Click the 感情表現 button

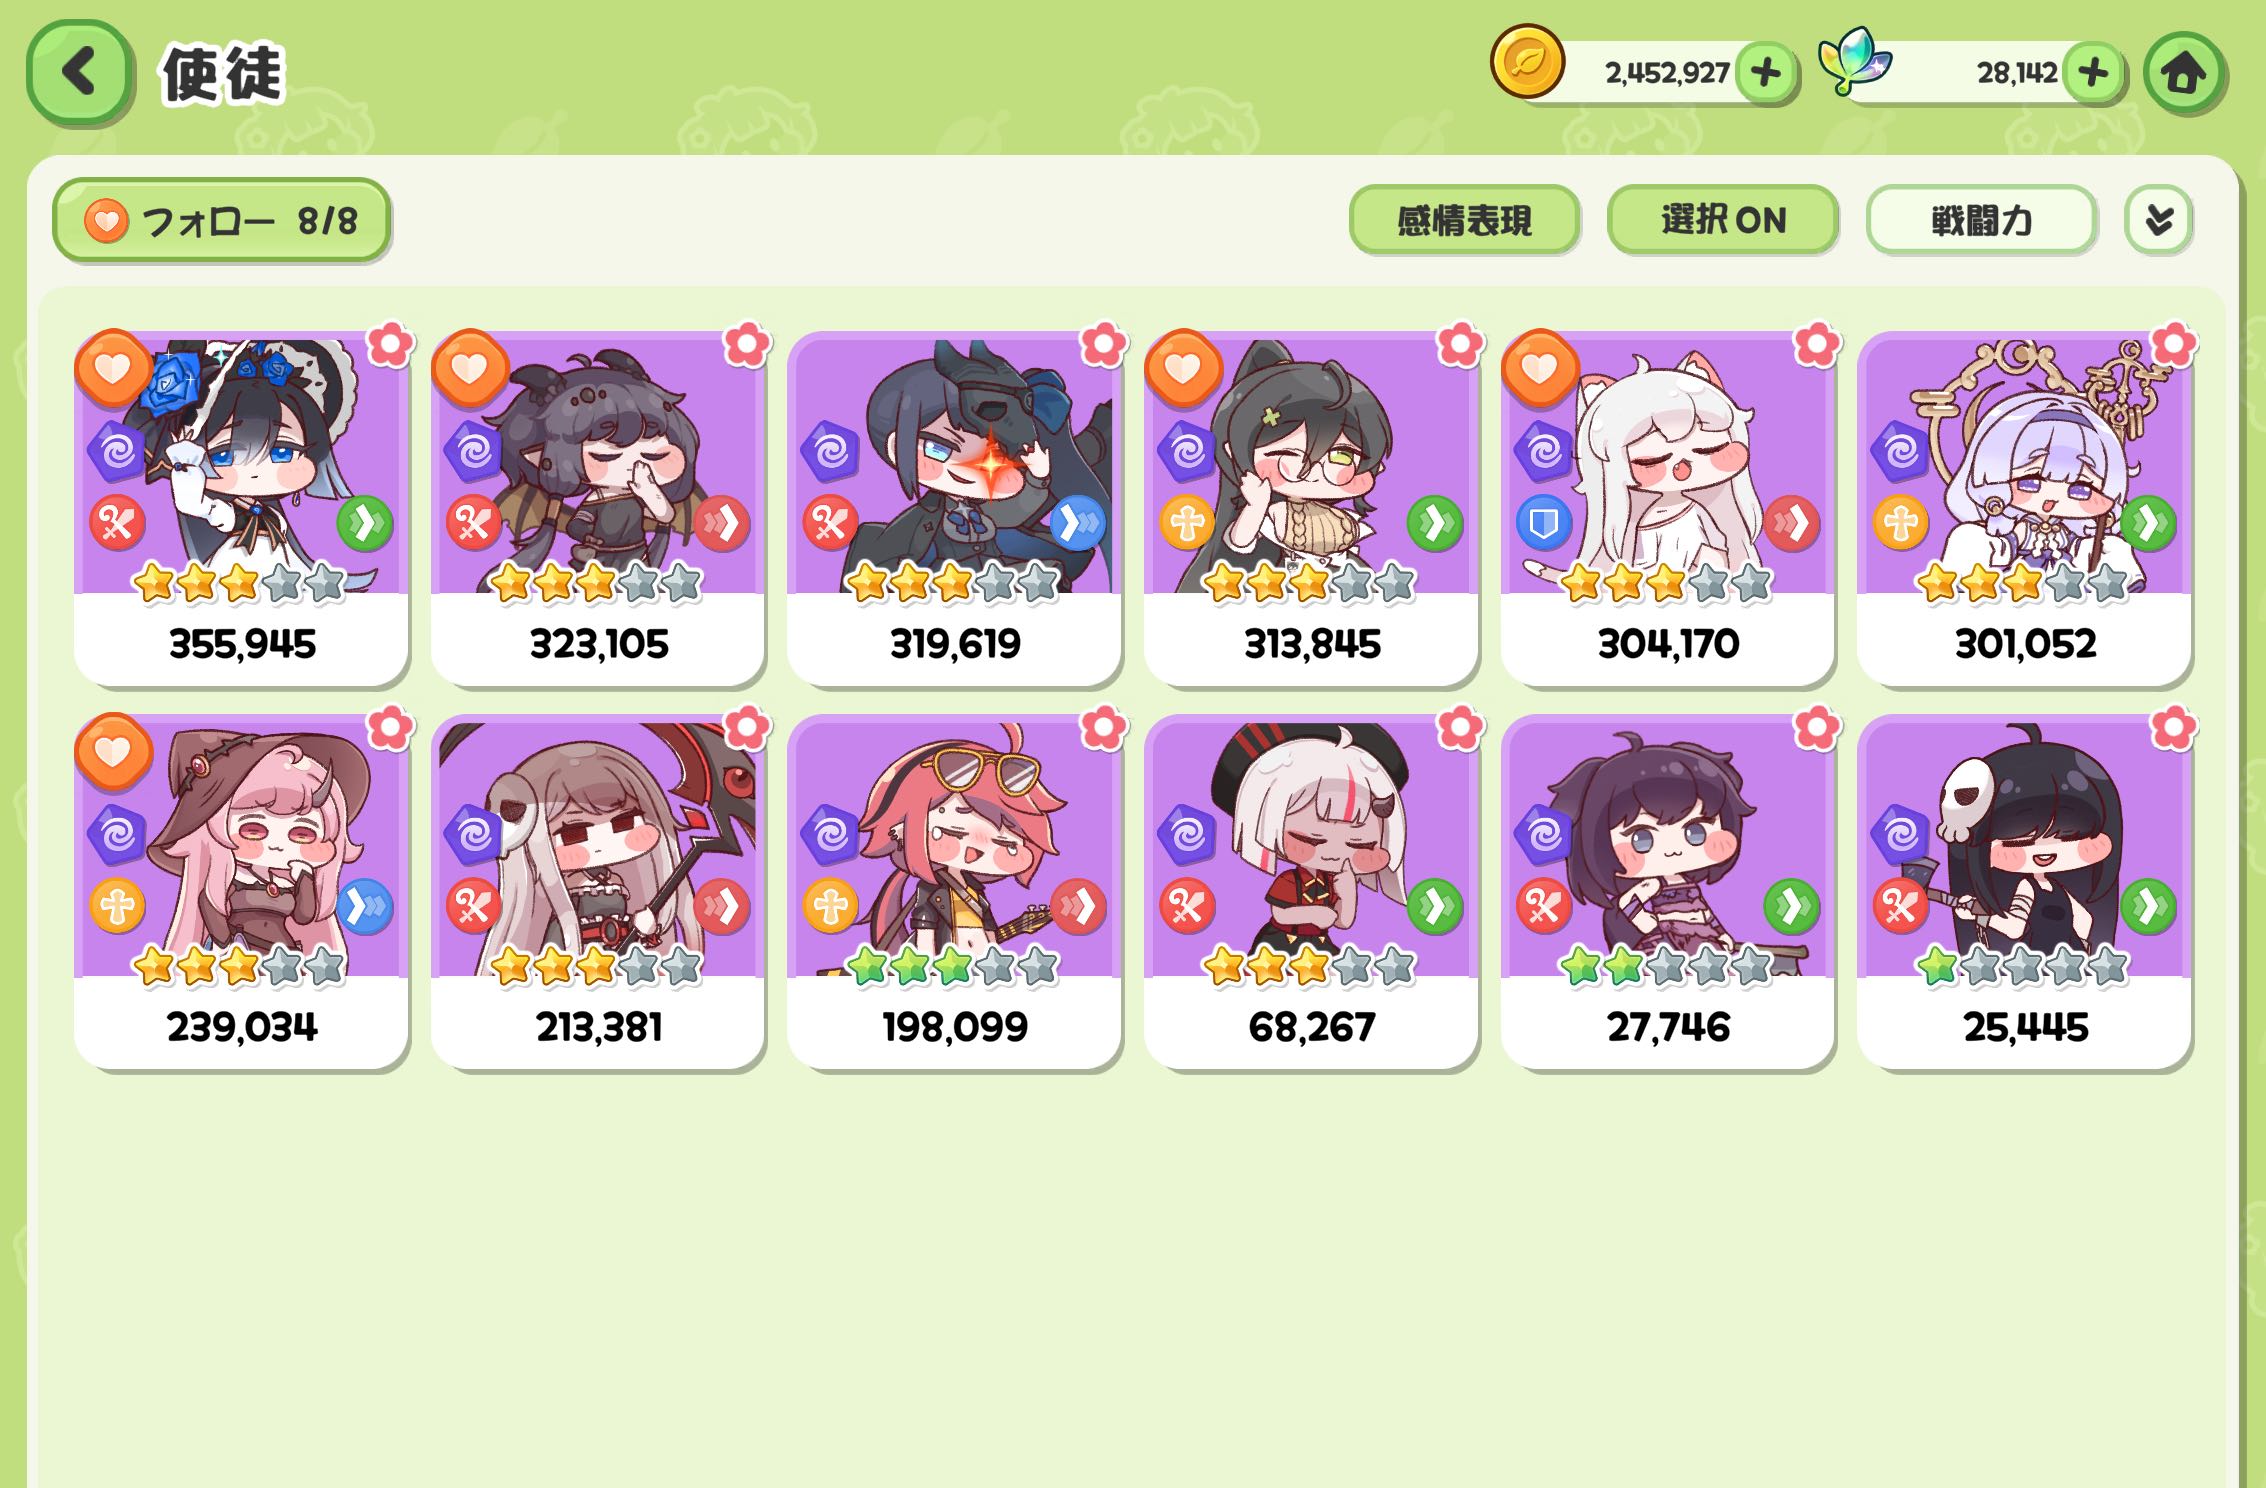[x=1464, y=219]
